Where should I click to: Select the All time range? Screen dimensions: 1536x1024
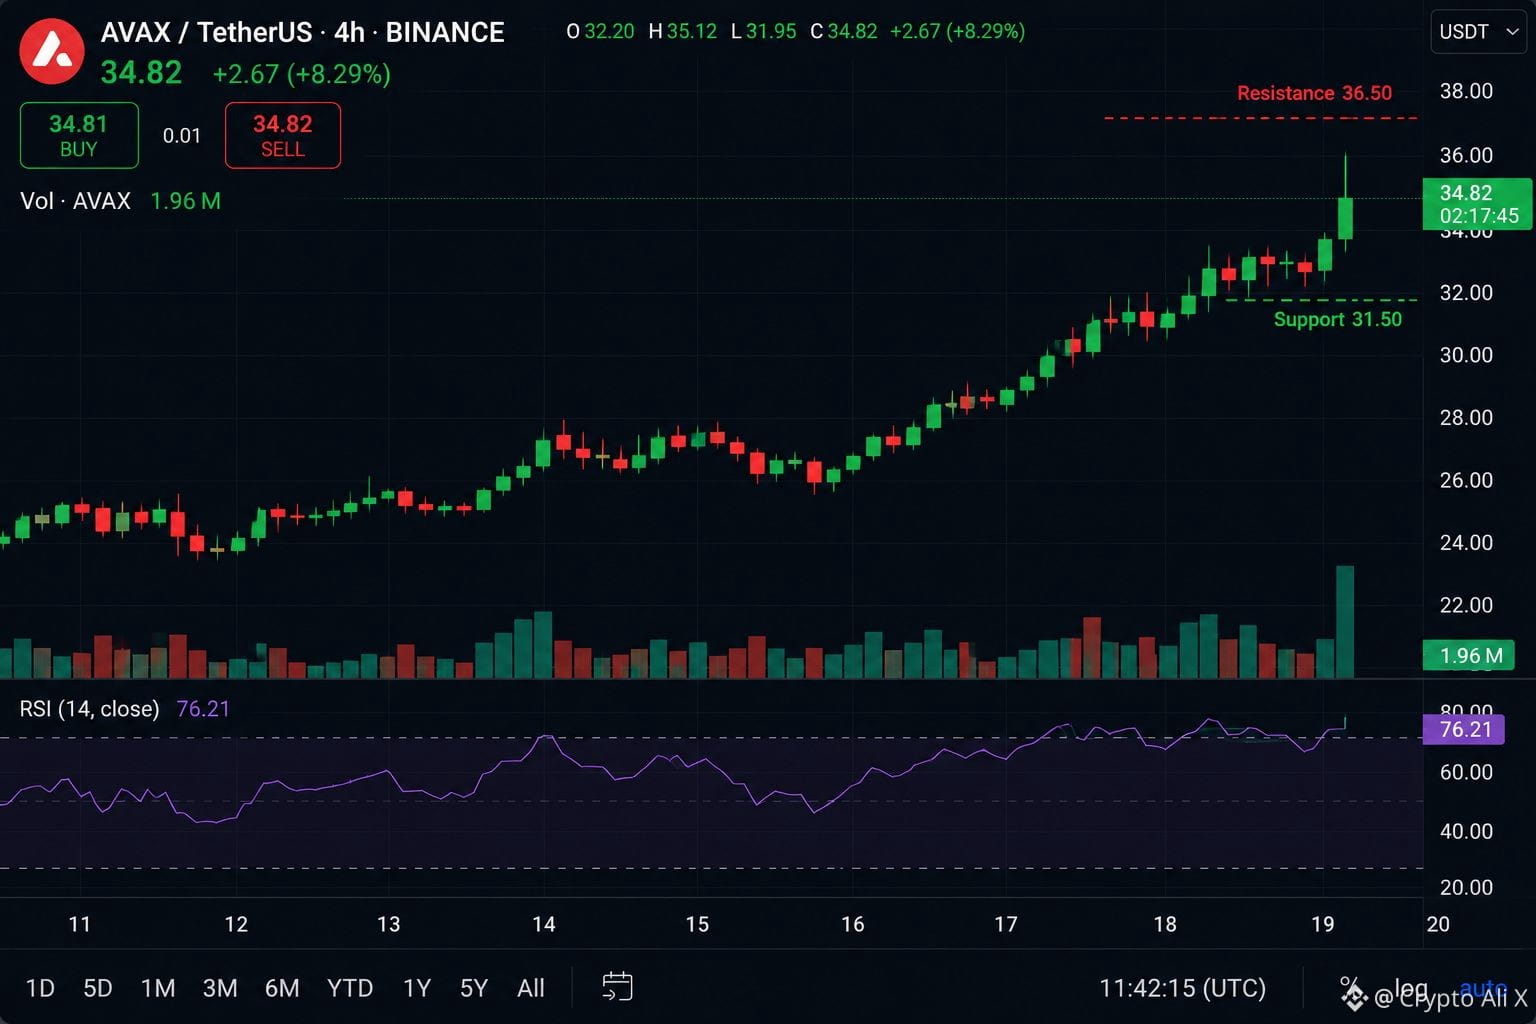[x=531, y=988]
